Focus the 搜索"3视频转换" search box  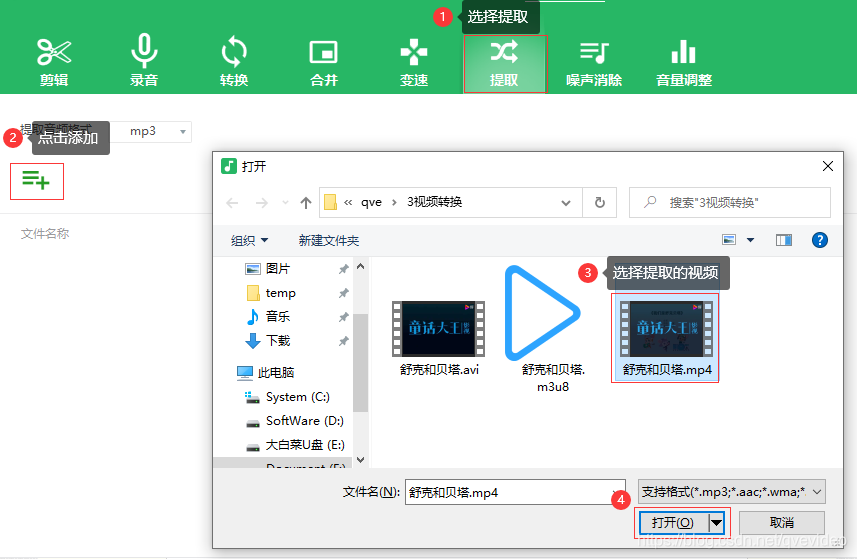[730, 203]
